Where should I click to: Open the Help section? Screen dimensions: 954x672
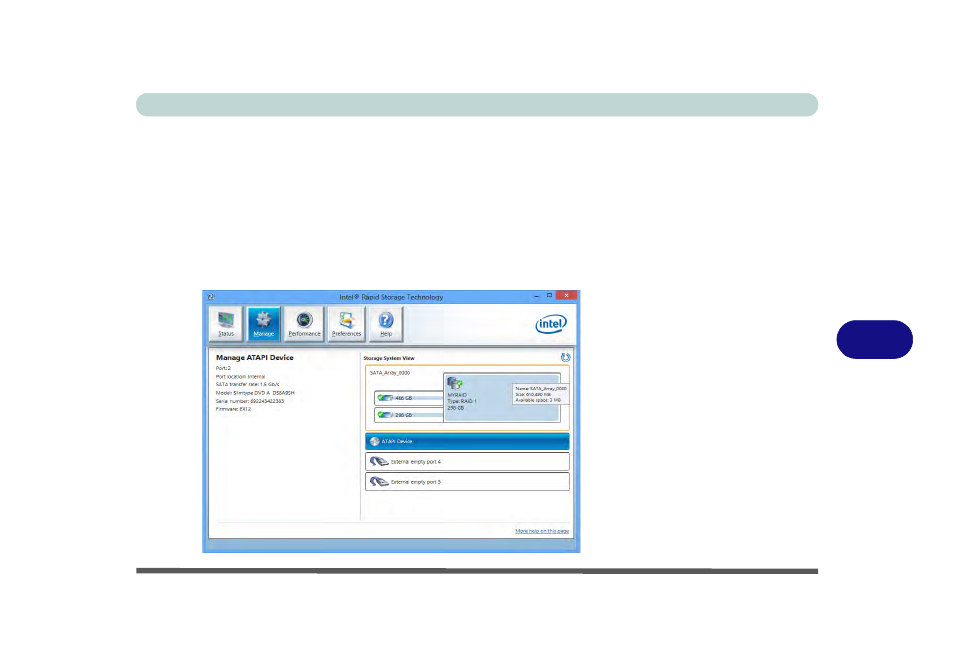point(386,324)
